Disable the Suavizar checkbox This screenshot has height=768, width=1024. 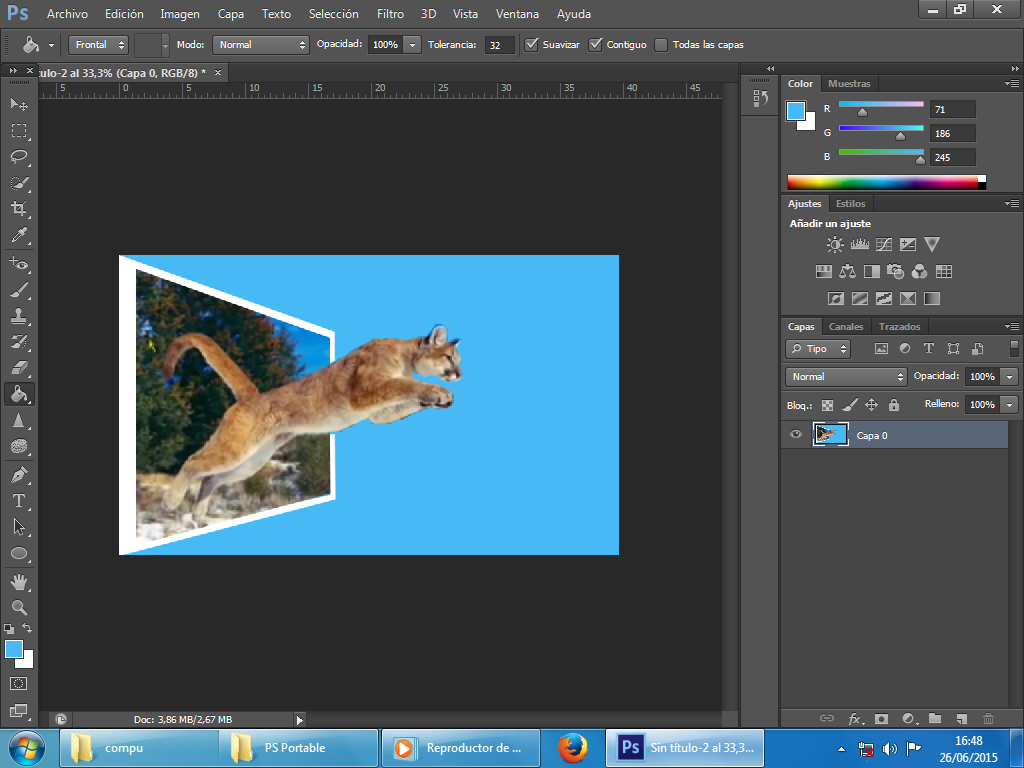(532, 45)
